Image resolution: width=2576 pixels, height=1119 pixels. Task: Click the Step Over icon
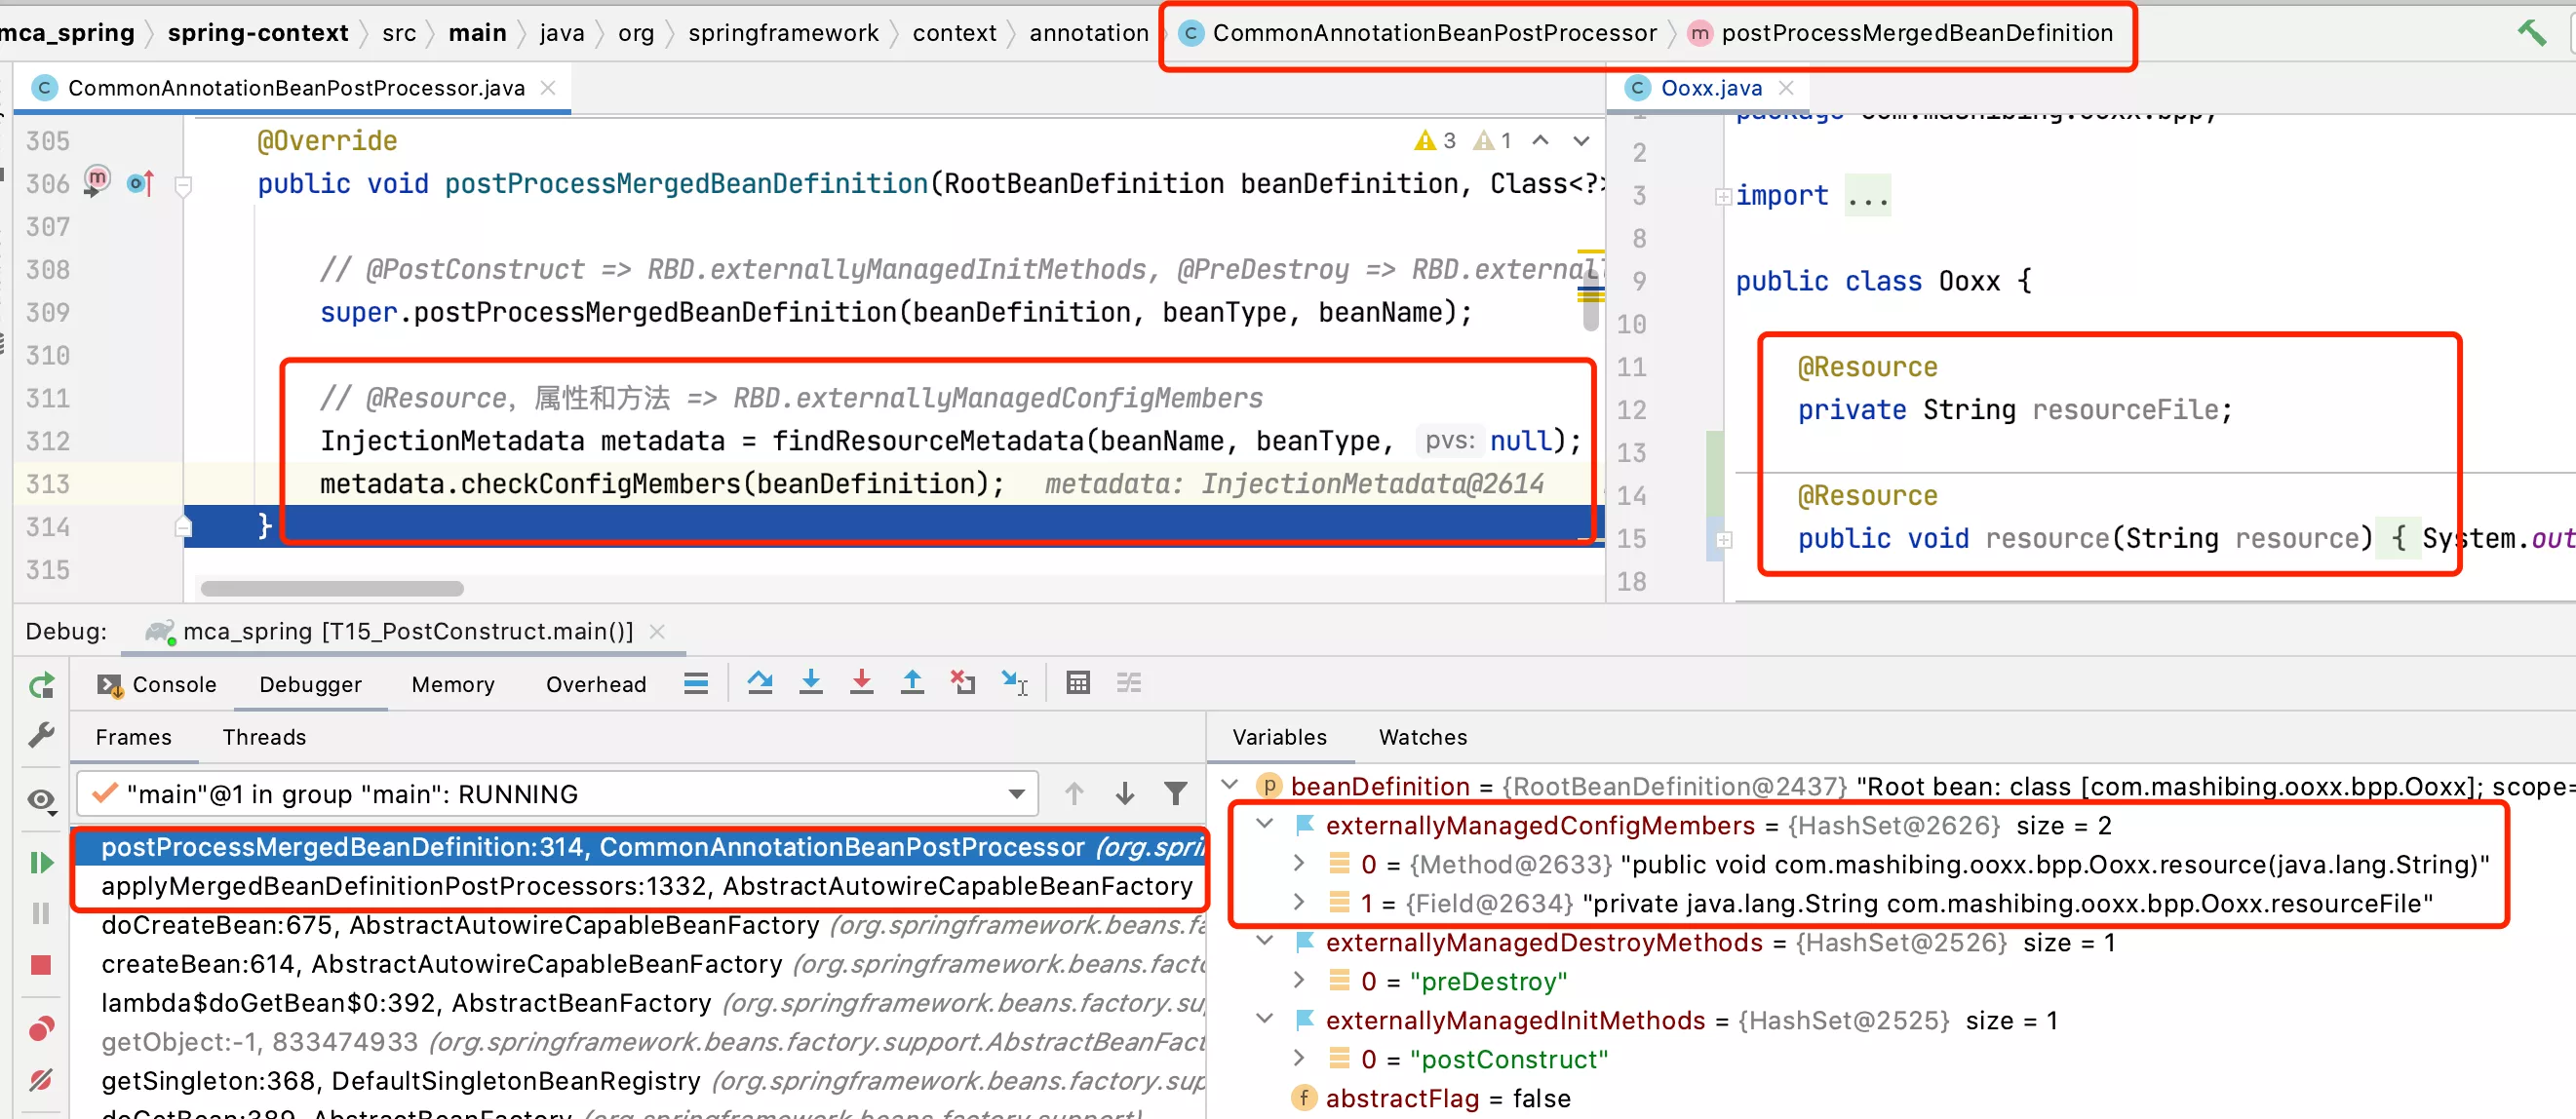[760, 683]
